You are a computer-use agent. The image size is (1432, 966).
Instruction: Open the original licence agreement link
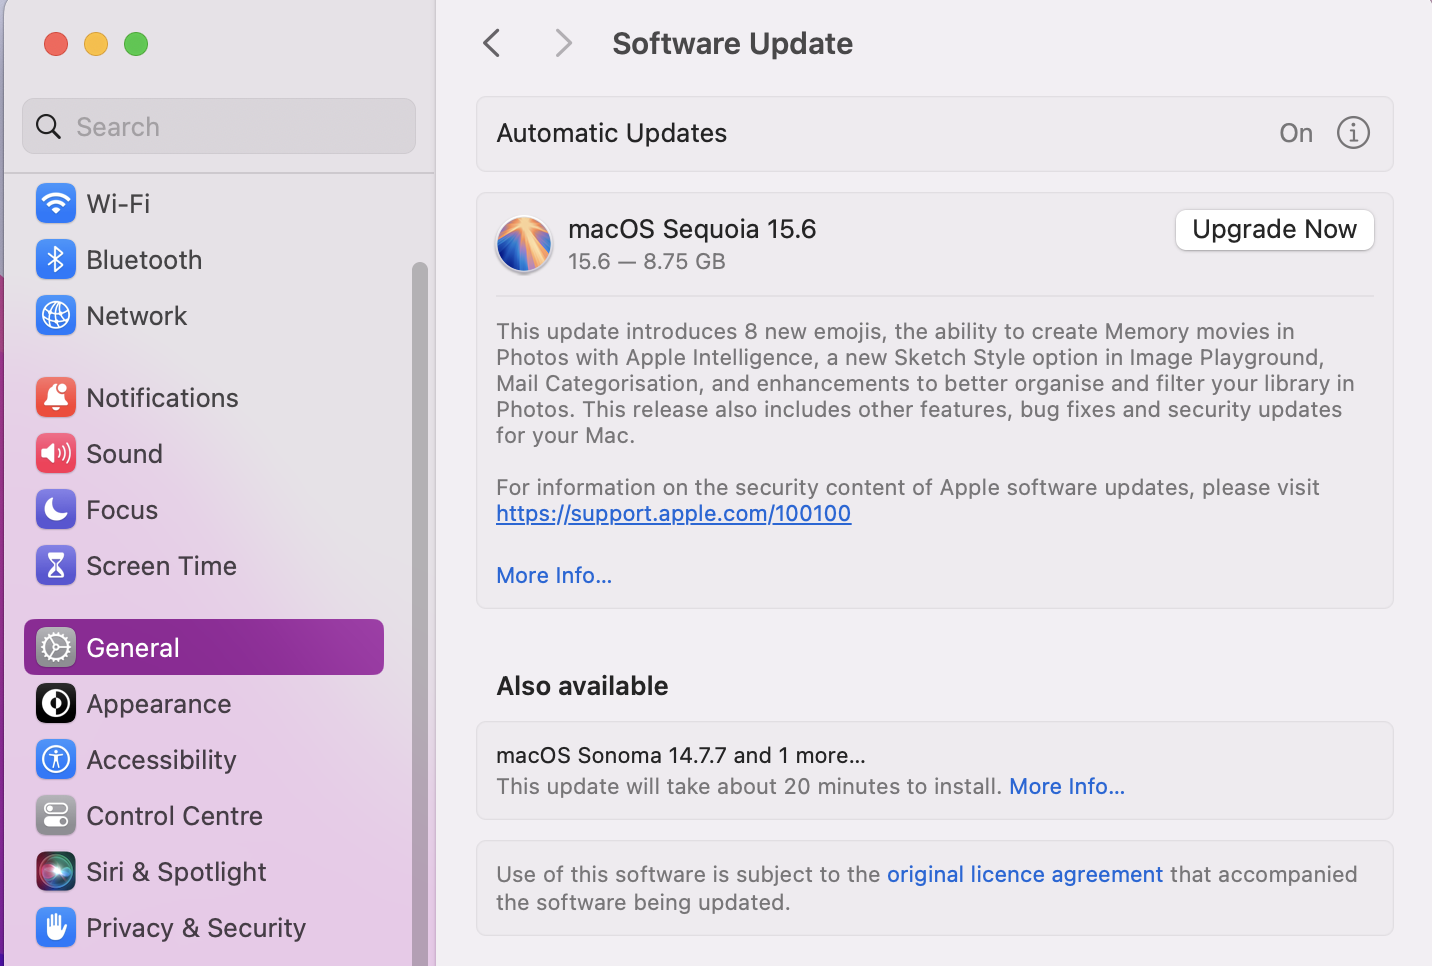tap(1024, 873)
